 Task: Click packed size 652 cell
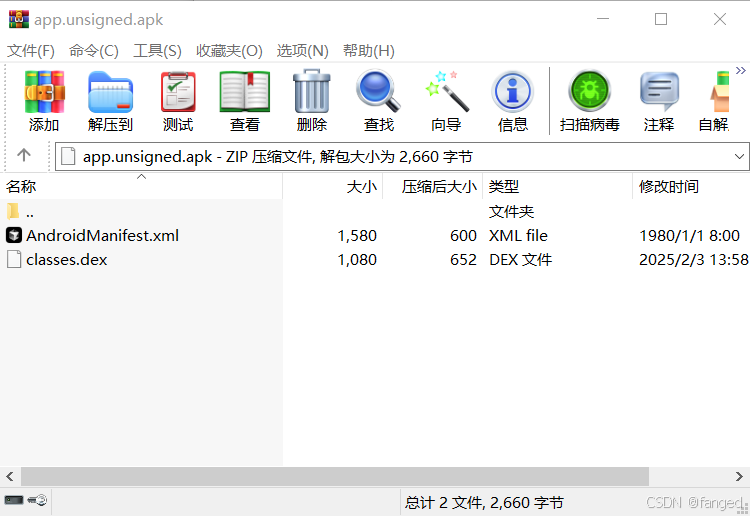463,259
